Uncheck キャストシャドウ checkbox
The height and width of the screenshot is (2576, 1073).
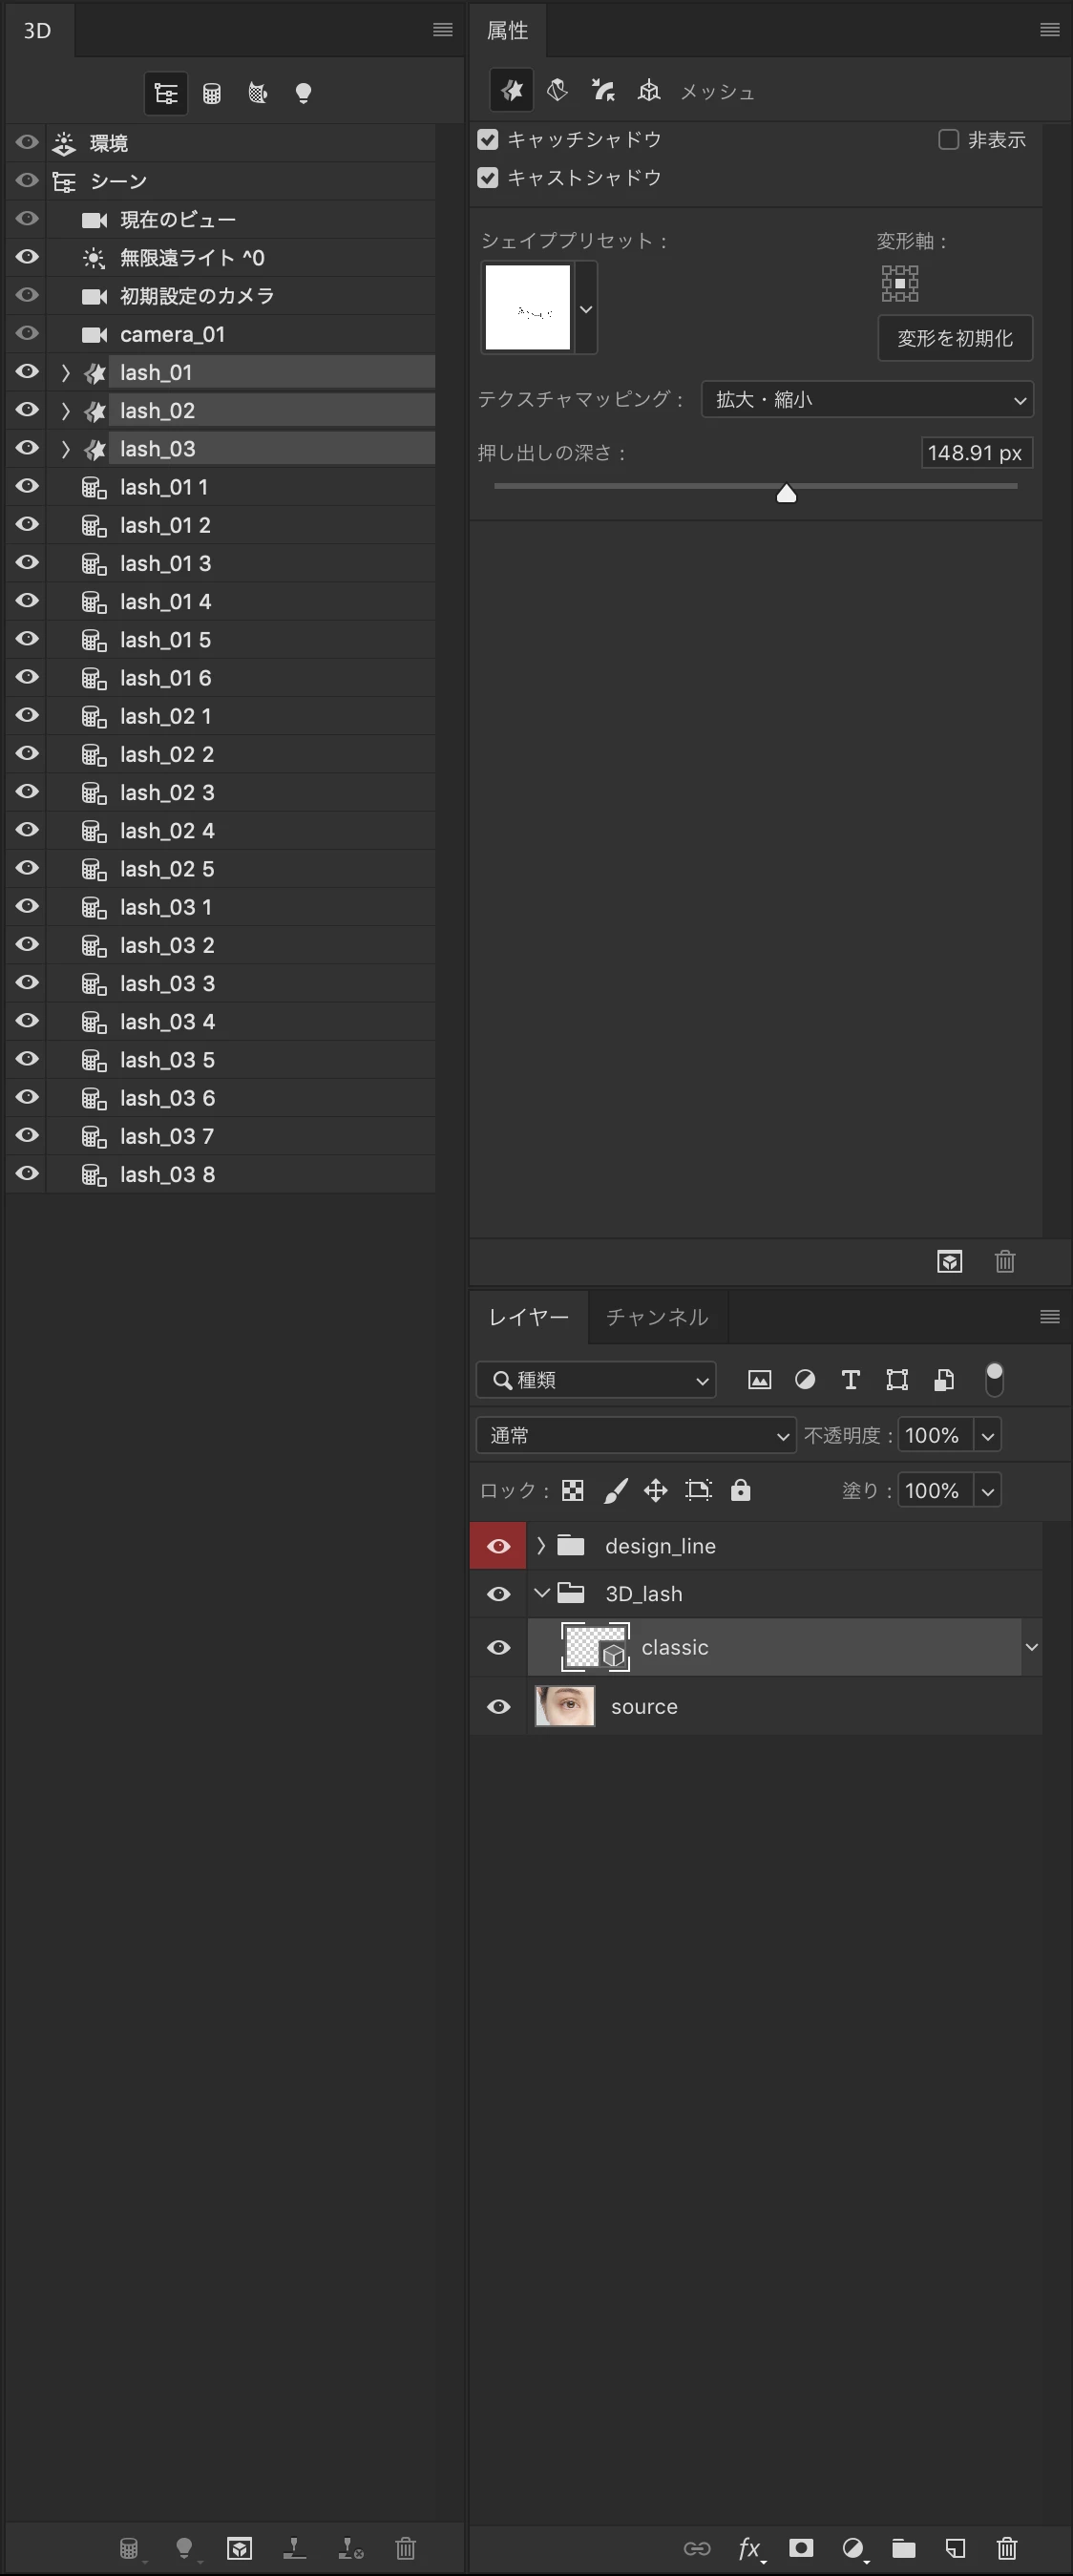[488, 177]
